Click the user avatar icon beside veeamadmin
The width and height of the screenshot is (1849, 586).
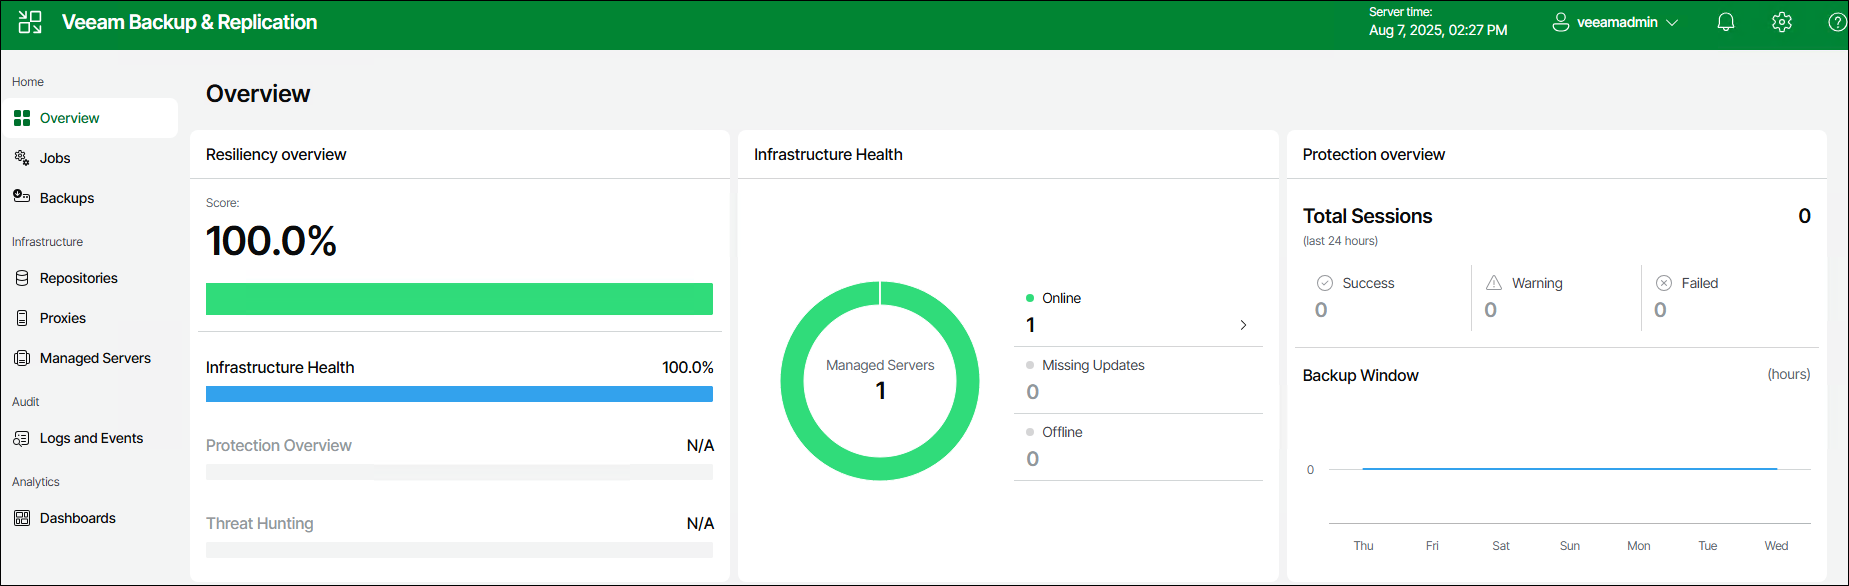coord(1560,22)
